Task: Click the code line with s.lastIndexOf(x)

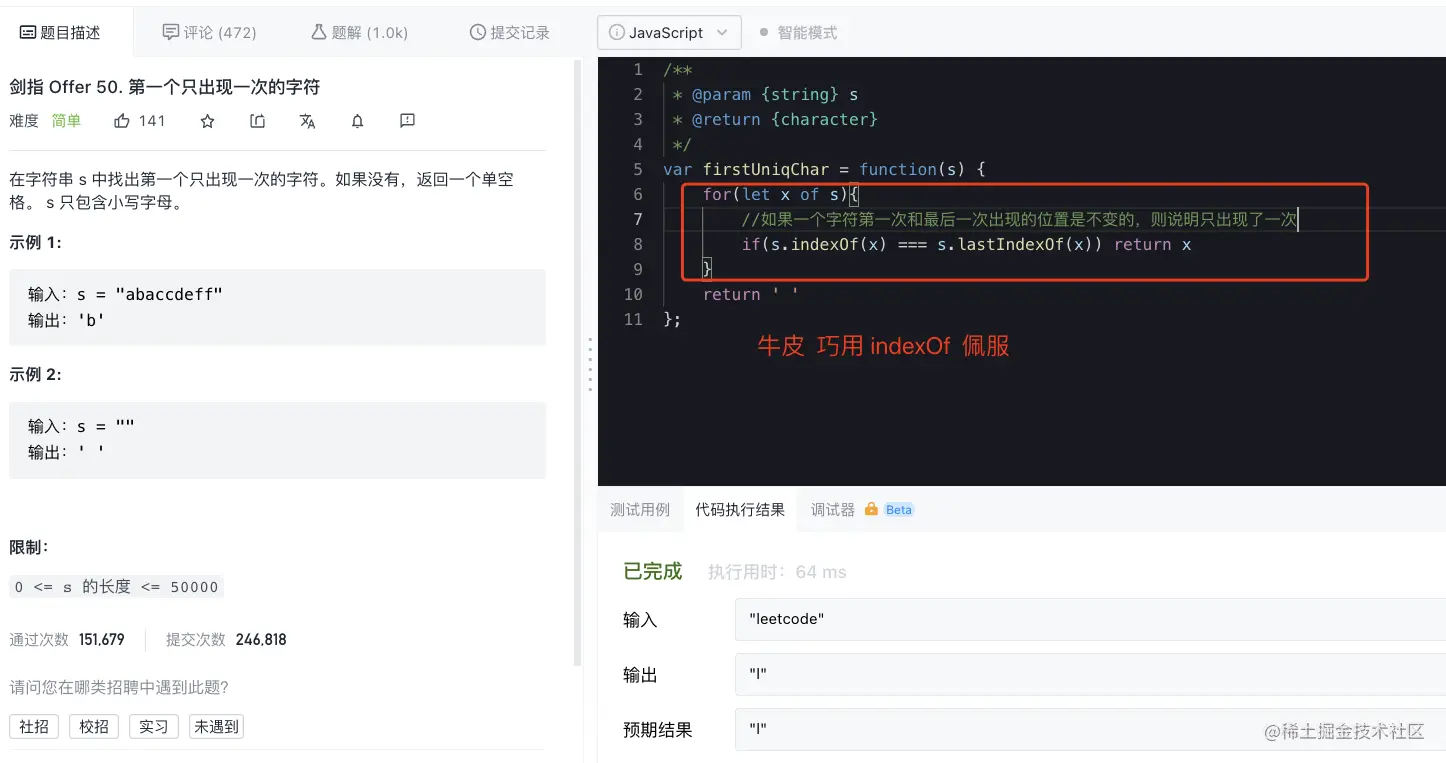Action: point(966,244)
